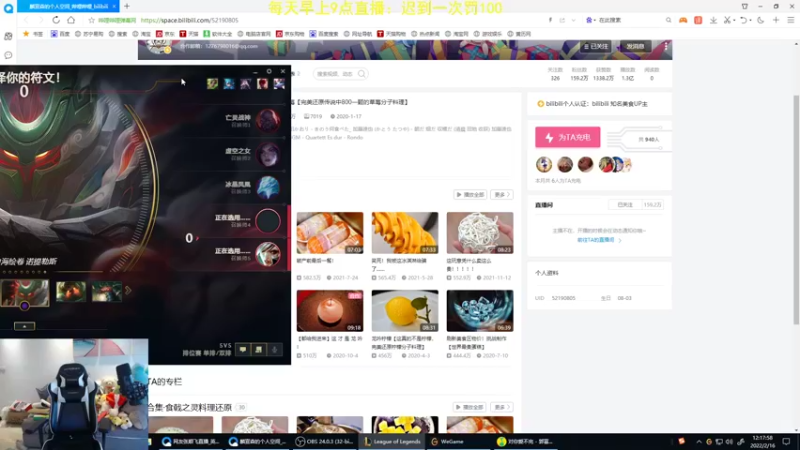800x450 pixels.
Task: Open the browser skin shirt icon in title bar
Action: [744, 6]
